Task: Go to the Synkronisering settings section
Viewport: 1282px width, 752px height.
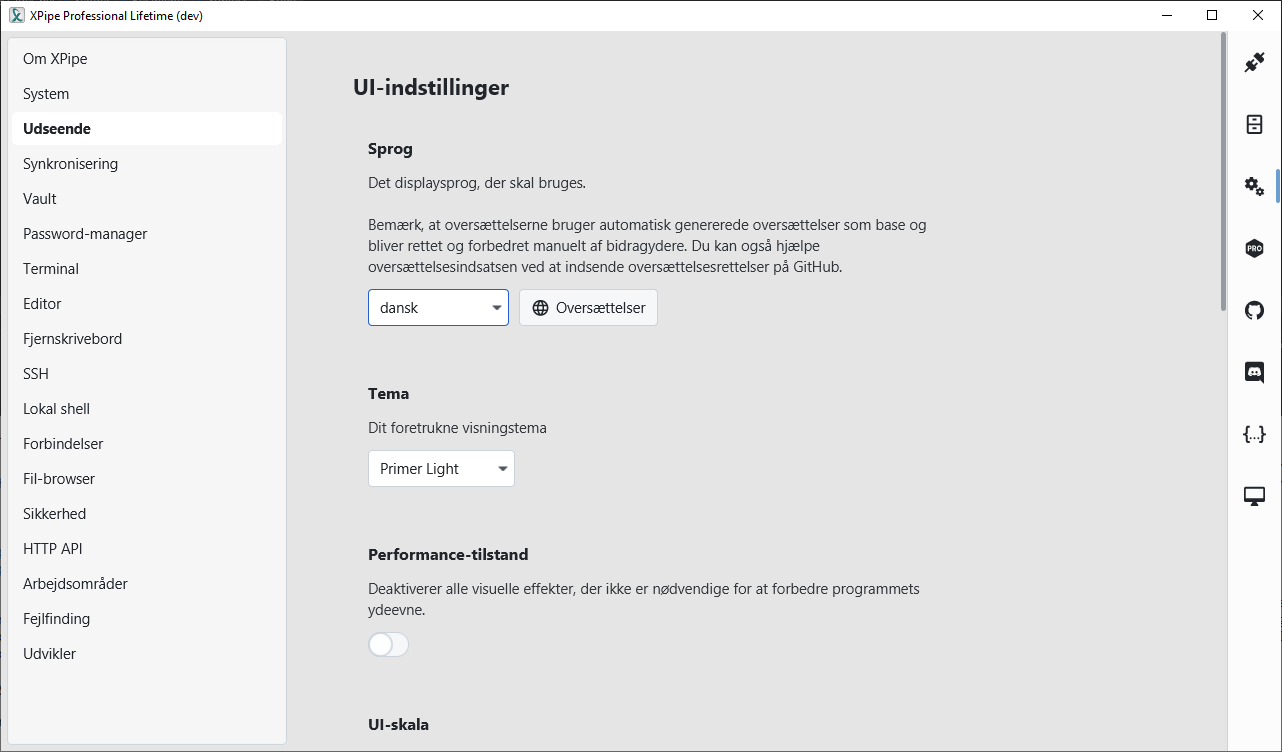Action: (70, 164)
